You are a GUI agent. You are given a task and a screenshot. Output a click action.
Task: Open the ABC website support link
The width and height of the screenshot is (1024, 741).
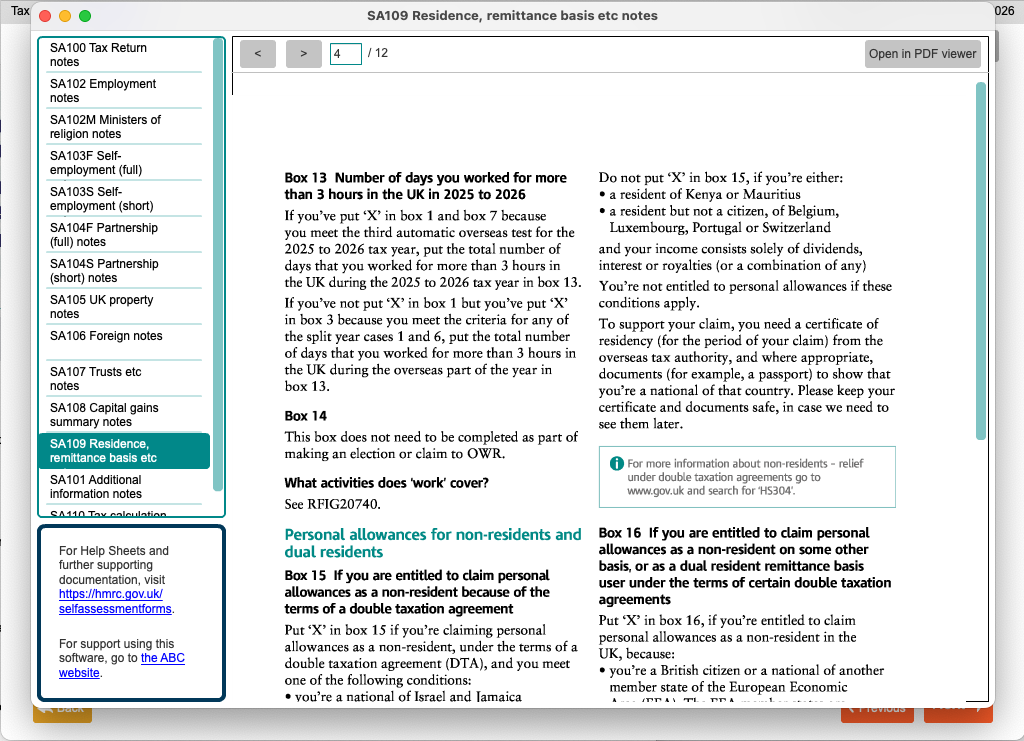pos(162,658)
